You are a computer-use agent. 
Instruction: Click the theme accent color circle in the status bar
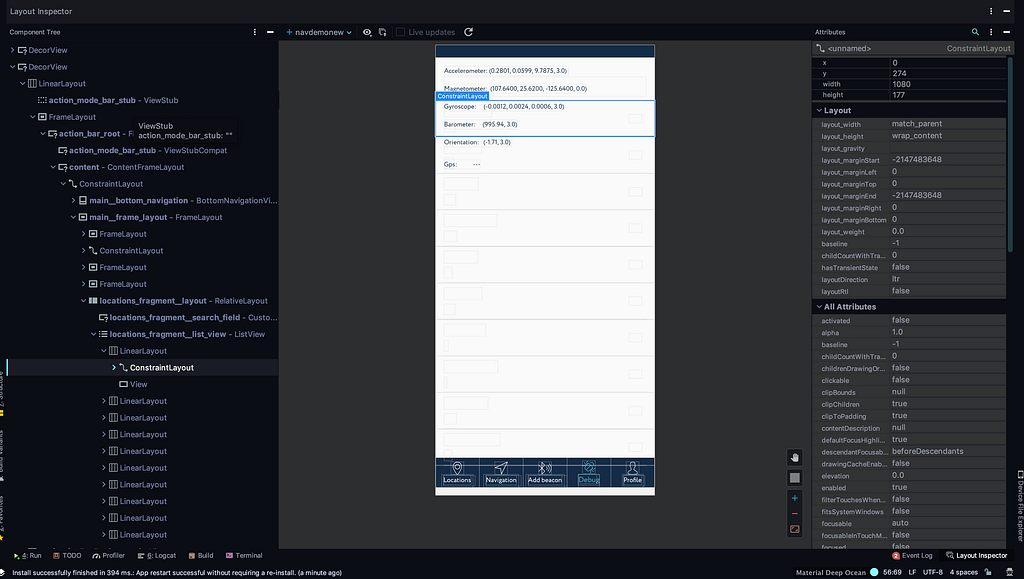[874, 572]
